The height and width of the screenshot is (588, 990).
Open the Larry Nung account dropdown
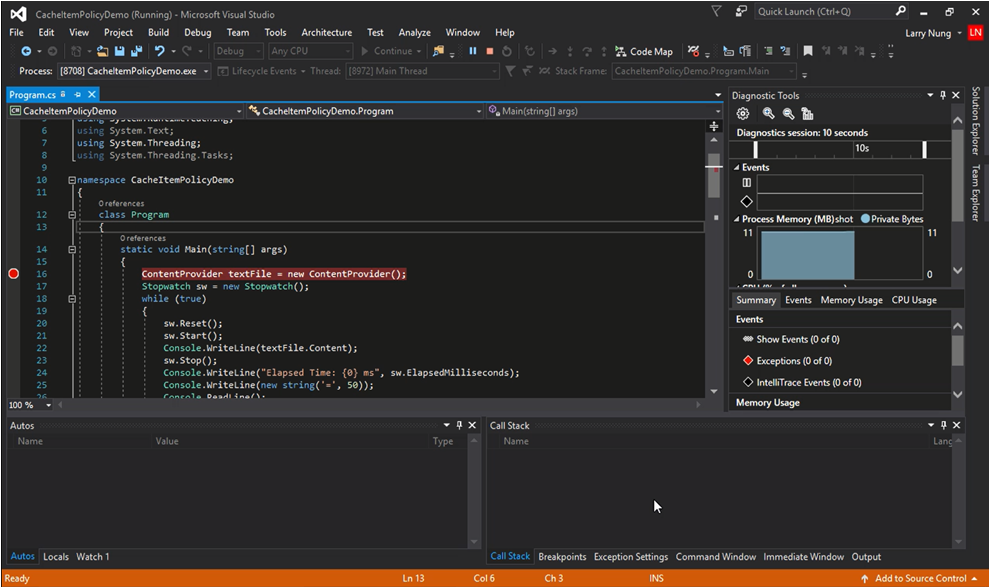pos(959,33)
